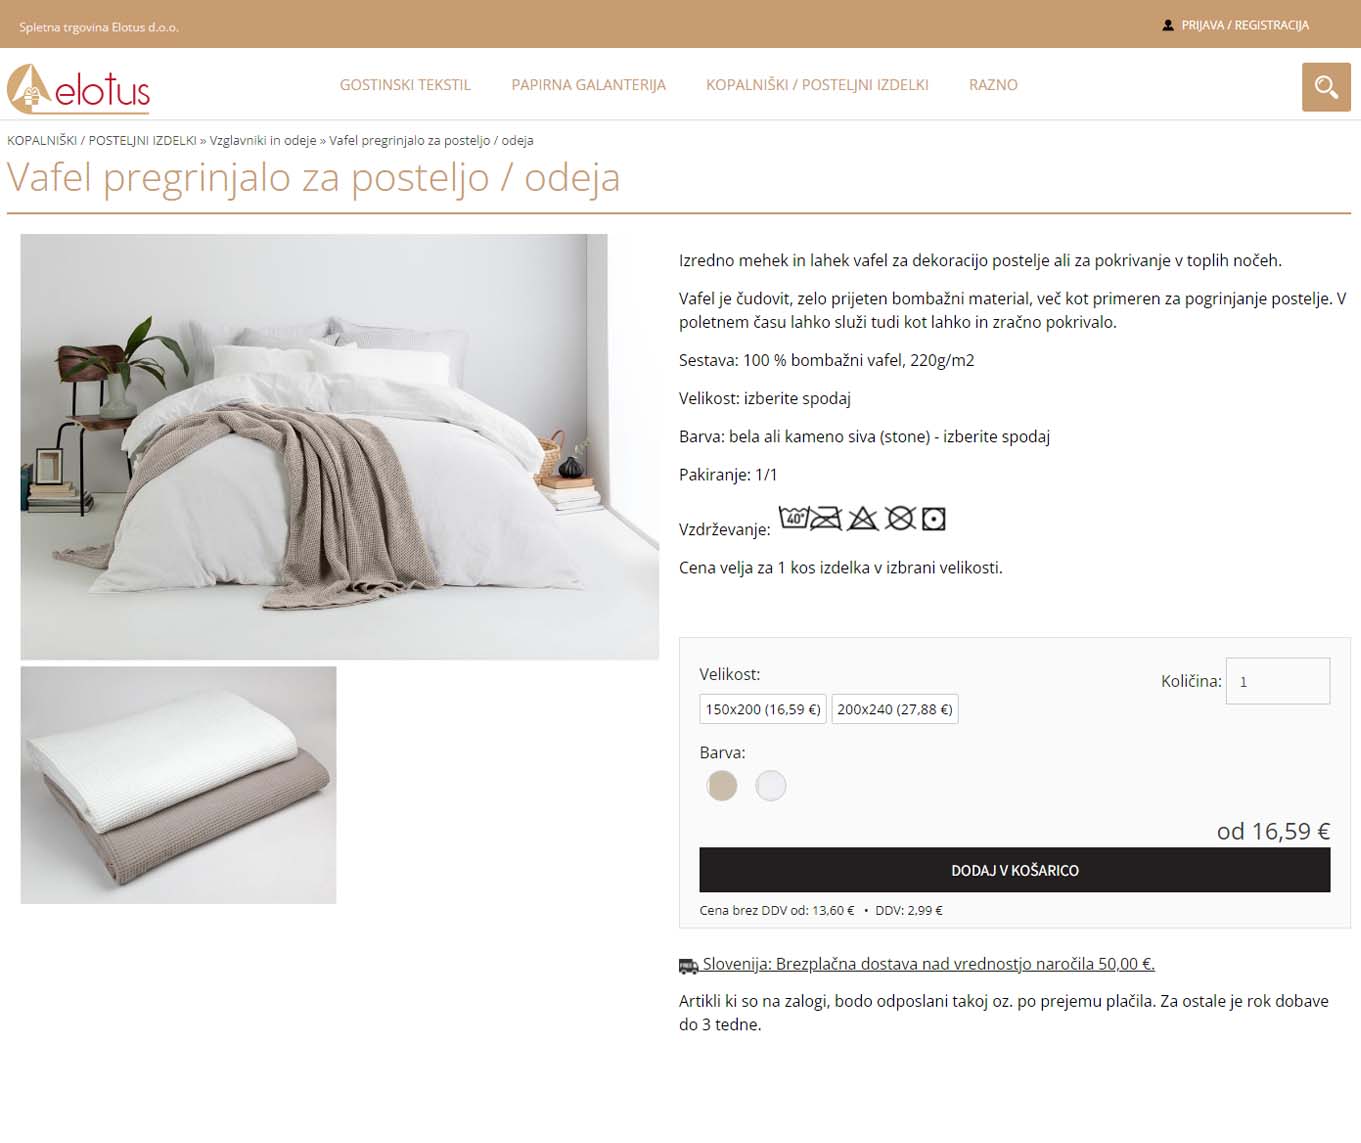Select size 150x200 (16,59 €)
The height and width of the screenshot is (1143, 1361).
coord(763,709)
